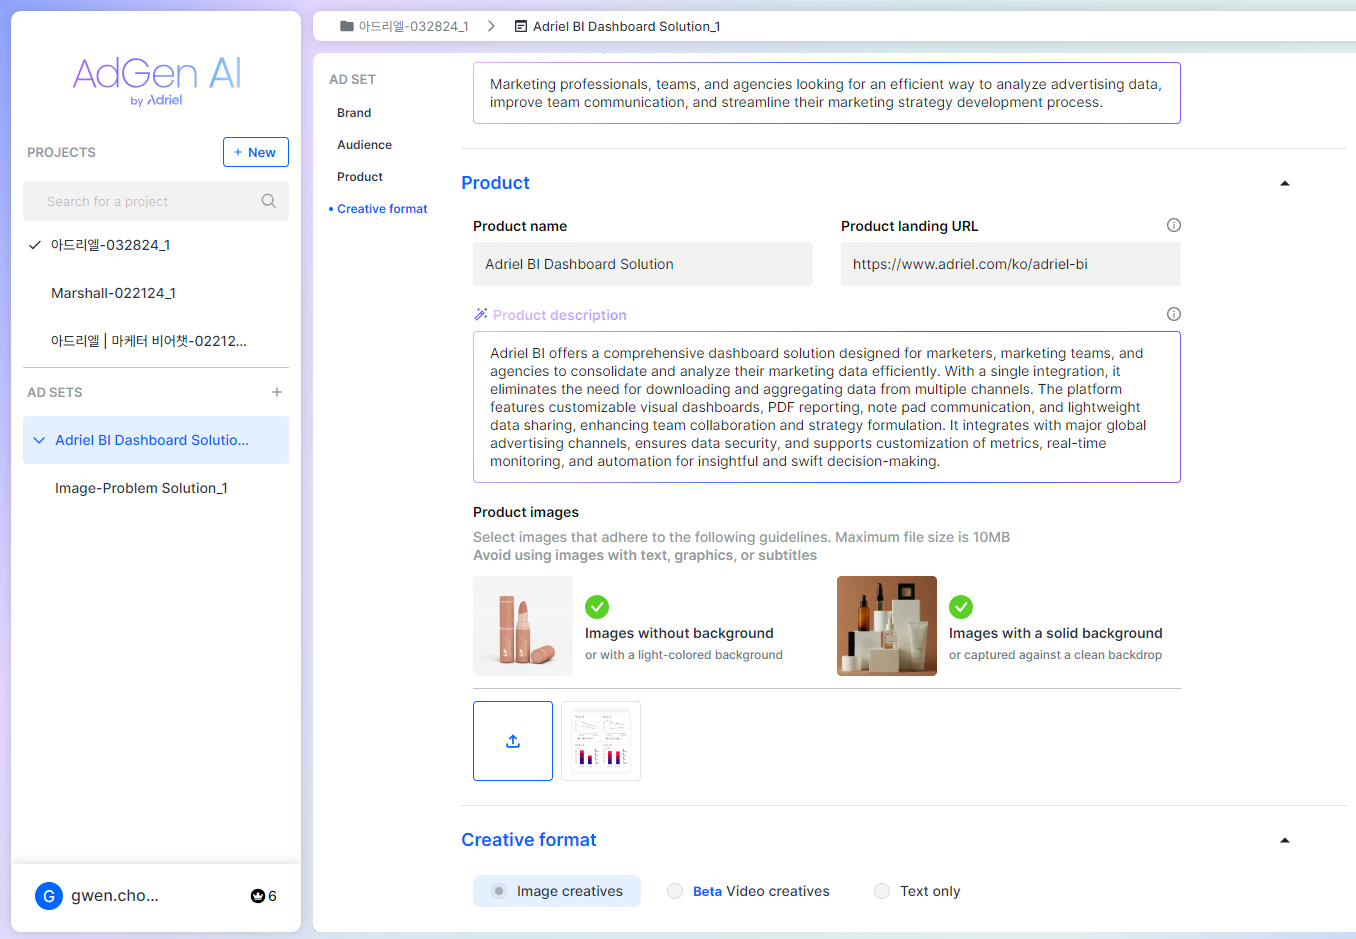
Task: Collapse the Adriel BI Dashboard Solution ad set chevron
Action: (x=39, y=440)
